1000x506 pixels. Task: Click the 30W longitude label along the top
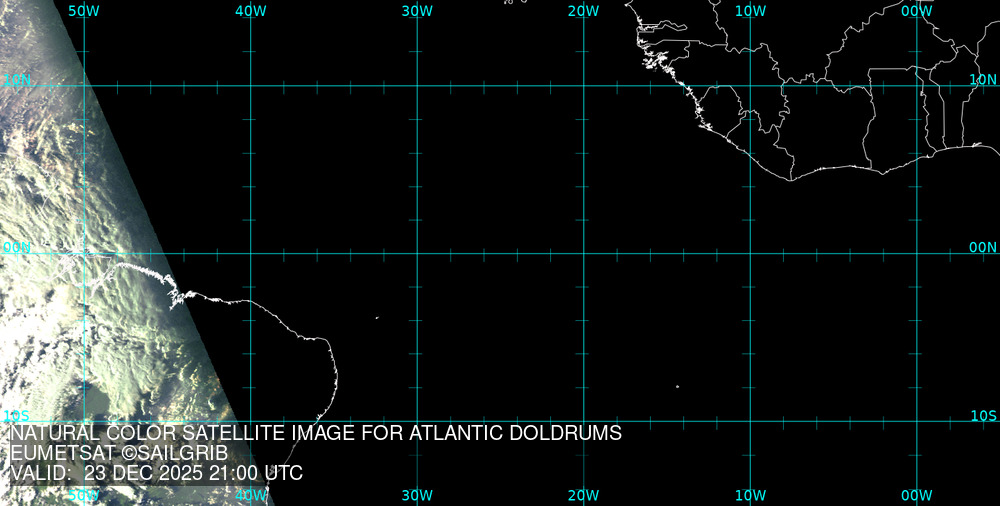tap(417, 11)
